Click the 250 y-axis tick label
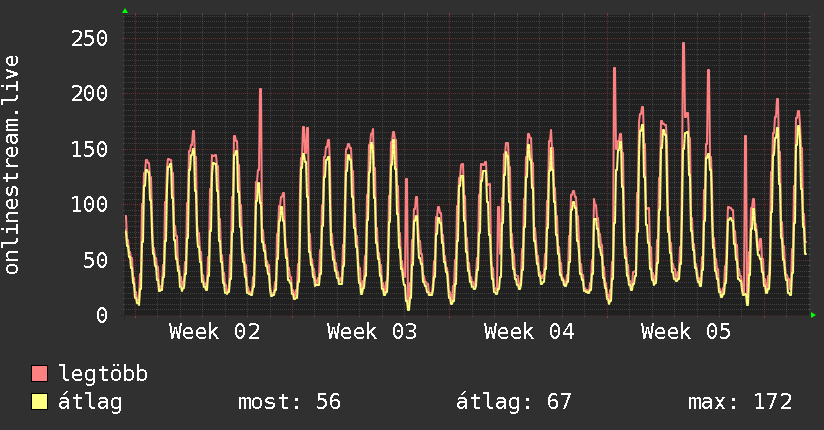 click(89, 38)
